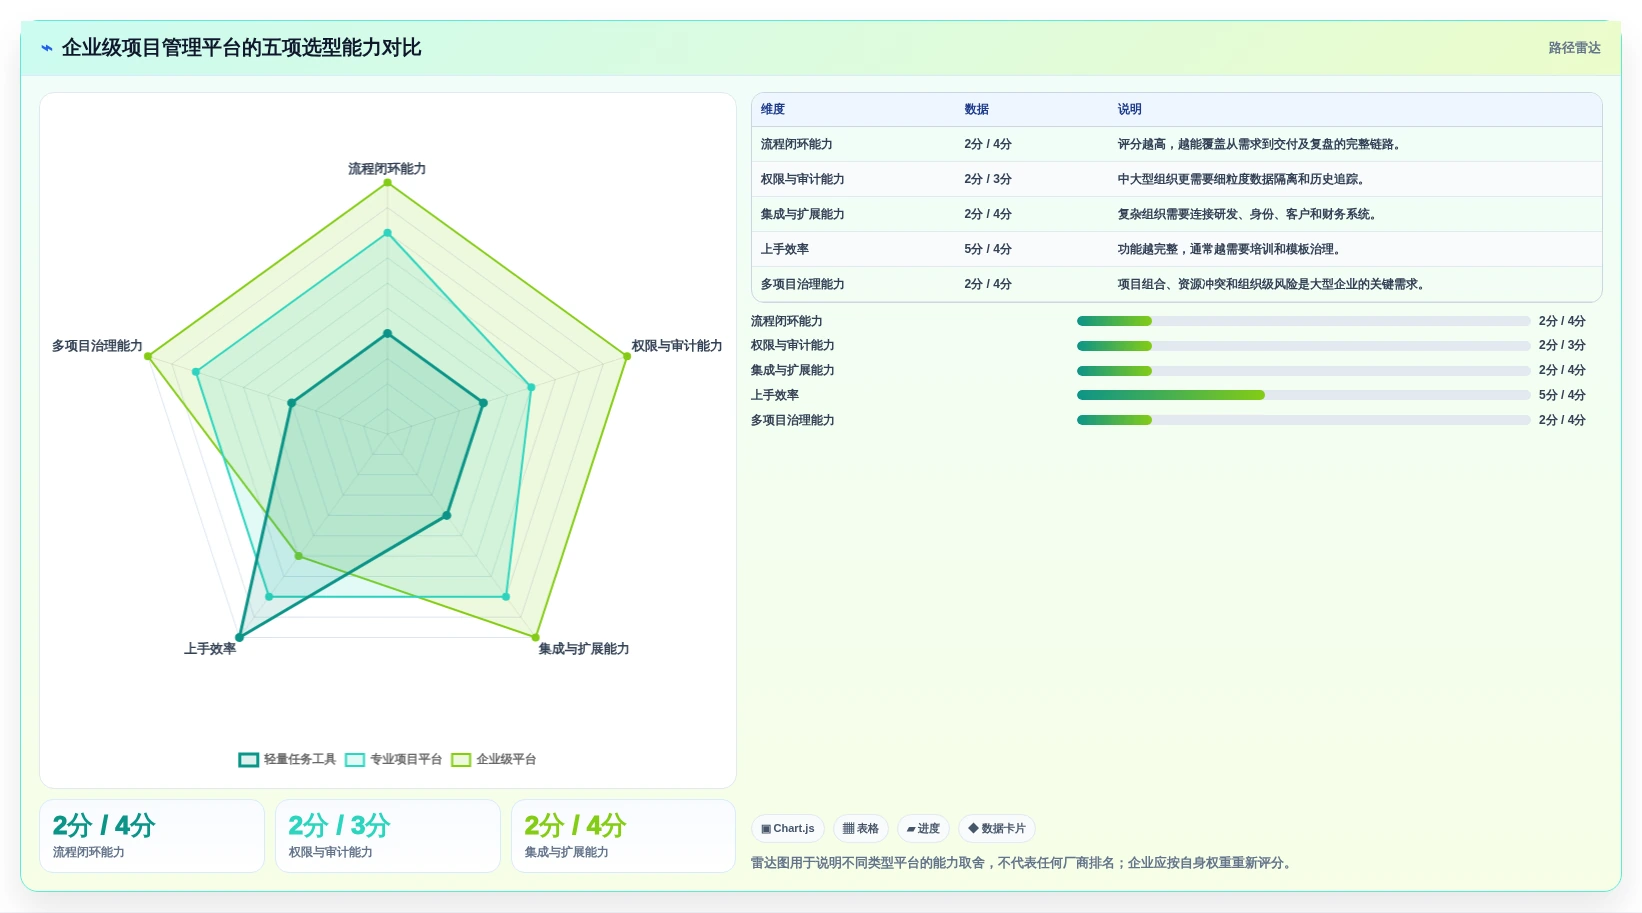Open the 流程闭环能力 summary card showing 2分 / 4分
This screenshot has width=1642, height=913.
click(x=152, y=836)
